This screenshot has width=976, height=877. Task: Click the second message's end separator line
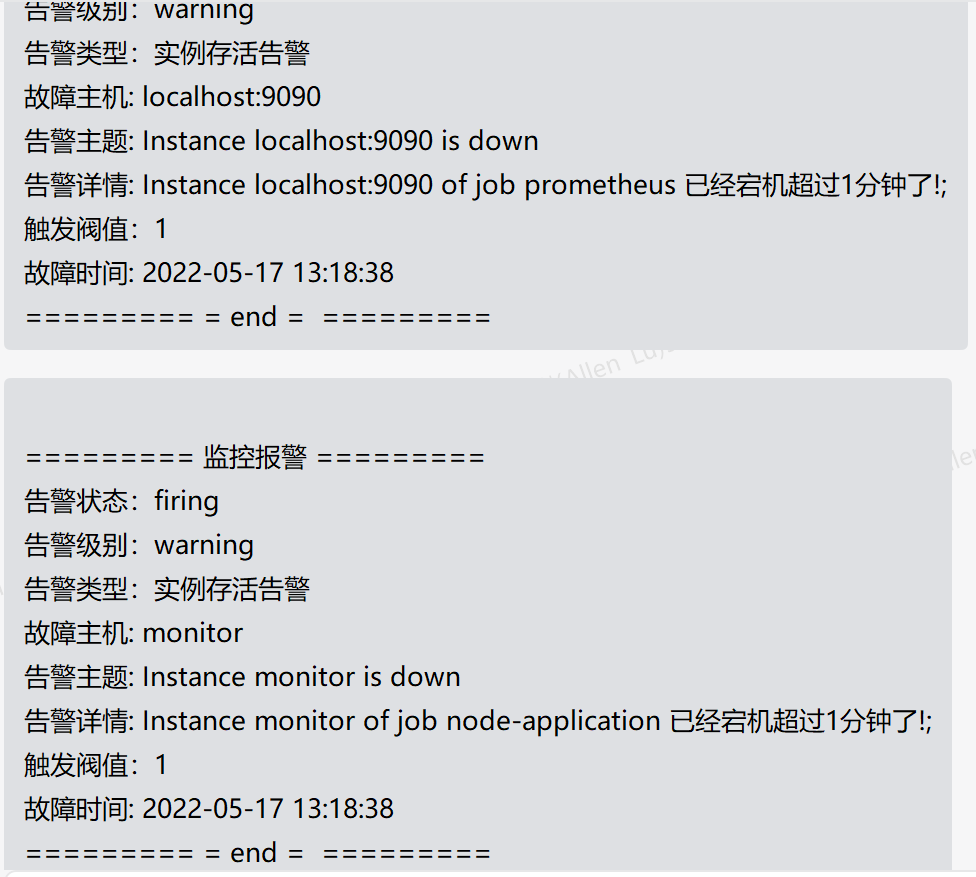tap(258, 853)
